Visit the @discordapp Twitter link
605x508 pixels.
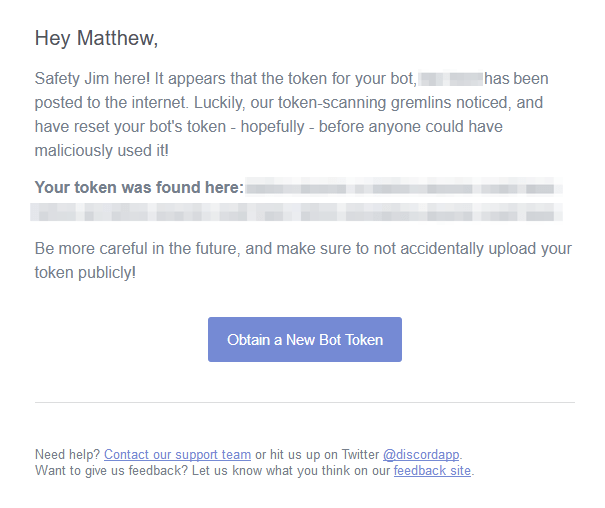pos(421,454)
